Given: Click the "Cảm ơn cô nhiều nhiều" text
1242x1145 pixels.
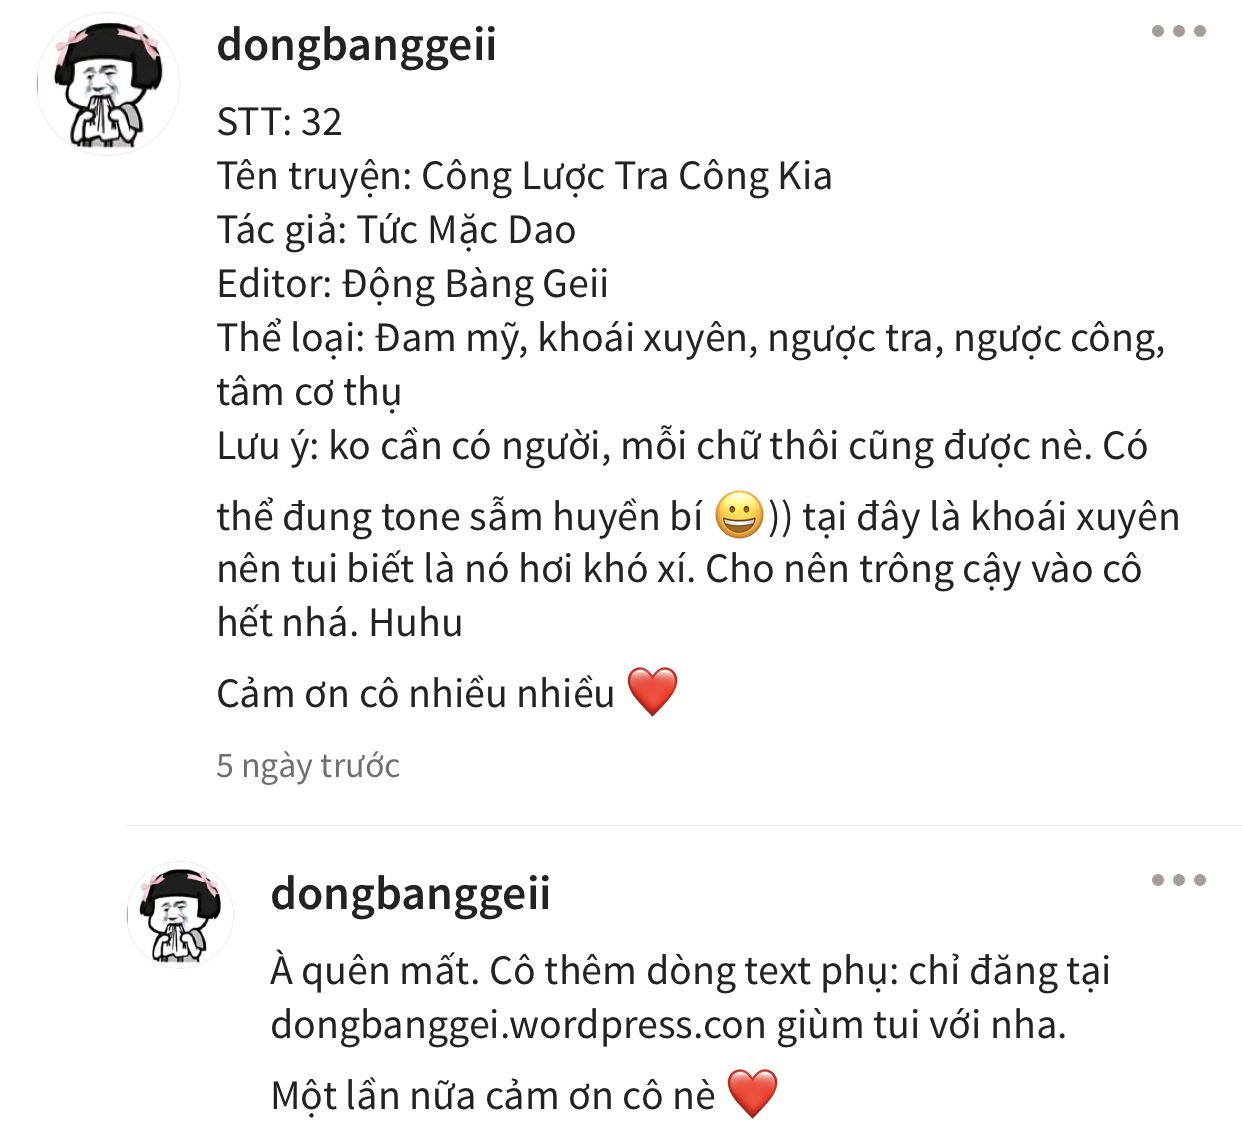Looking at the screenshot, I should [x=415, y=694].
